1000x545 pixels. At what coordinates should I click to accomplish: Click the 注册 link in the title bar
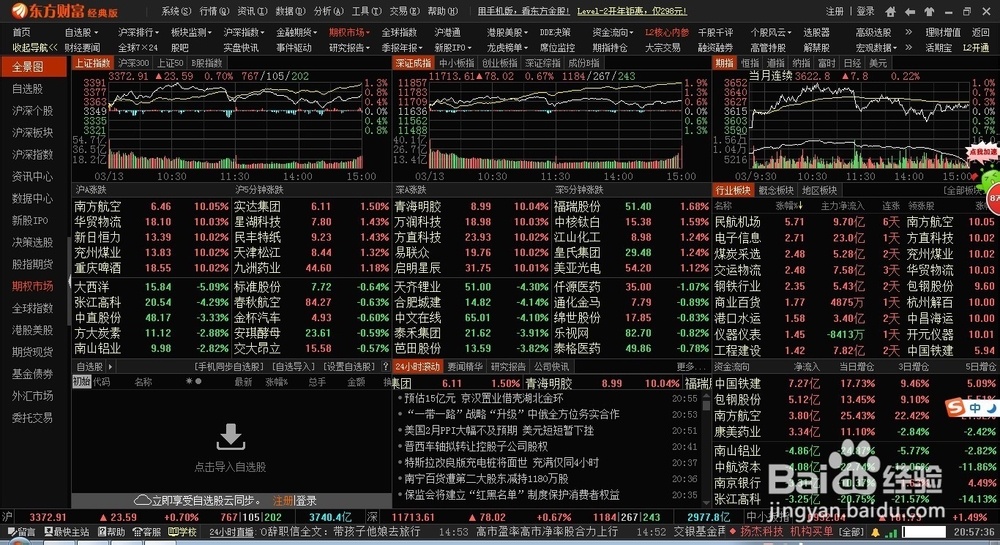click(x=834, y=11)
